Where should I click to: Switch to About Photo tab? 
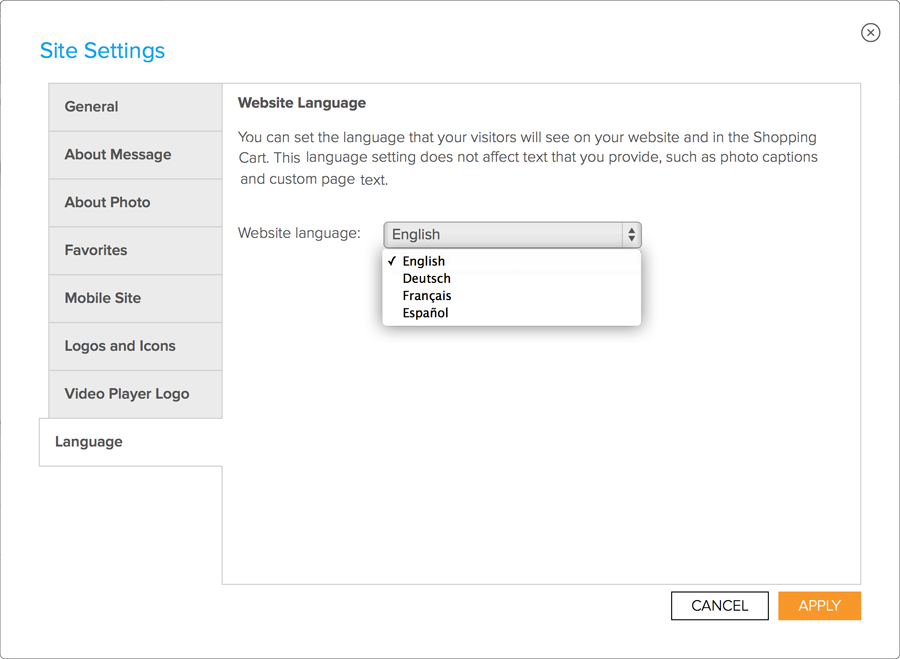click(135, 203)
